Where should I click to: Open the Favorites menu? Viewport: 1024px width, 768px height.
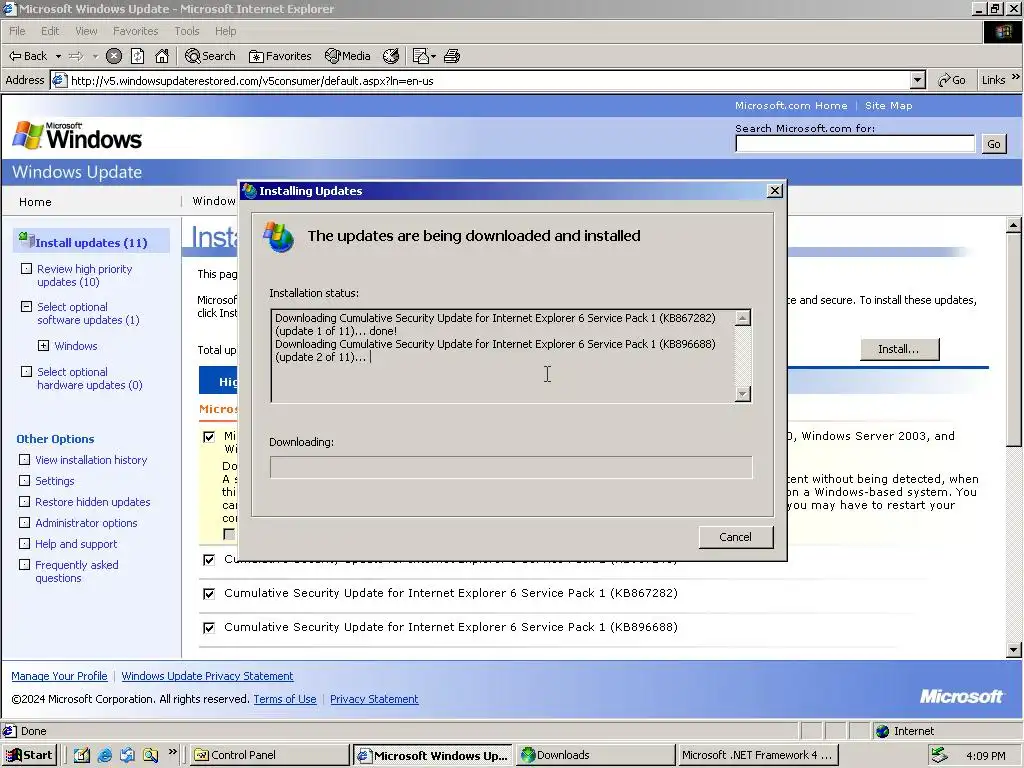(135, 31)
